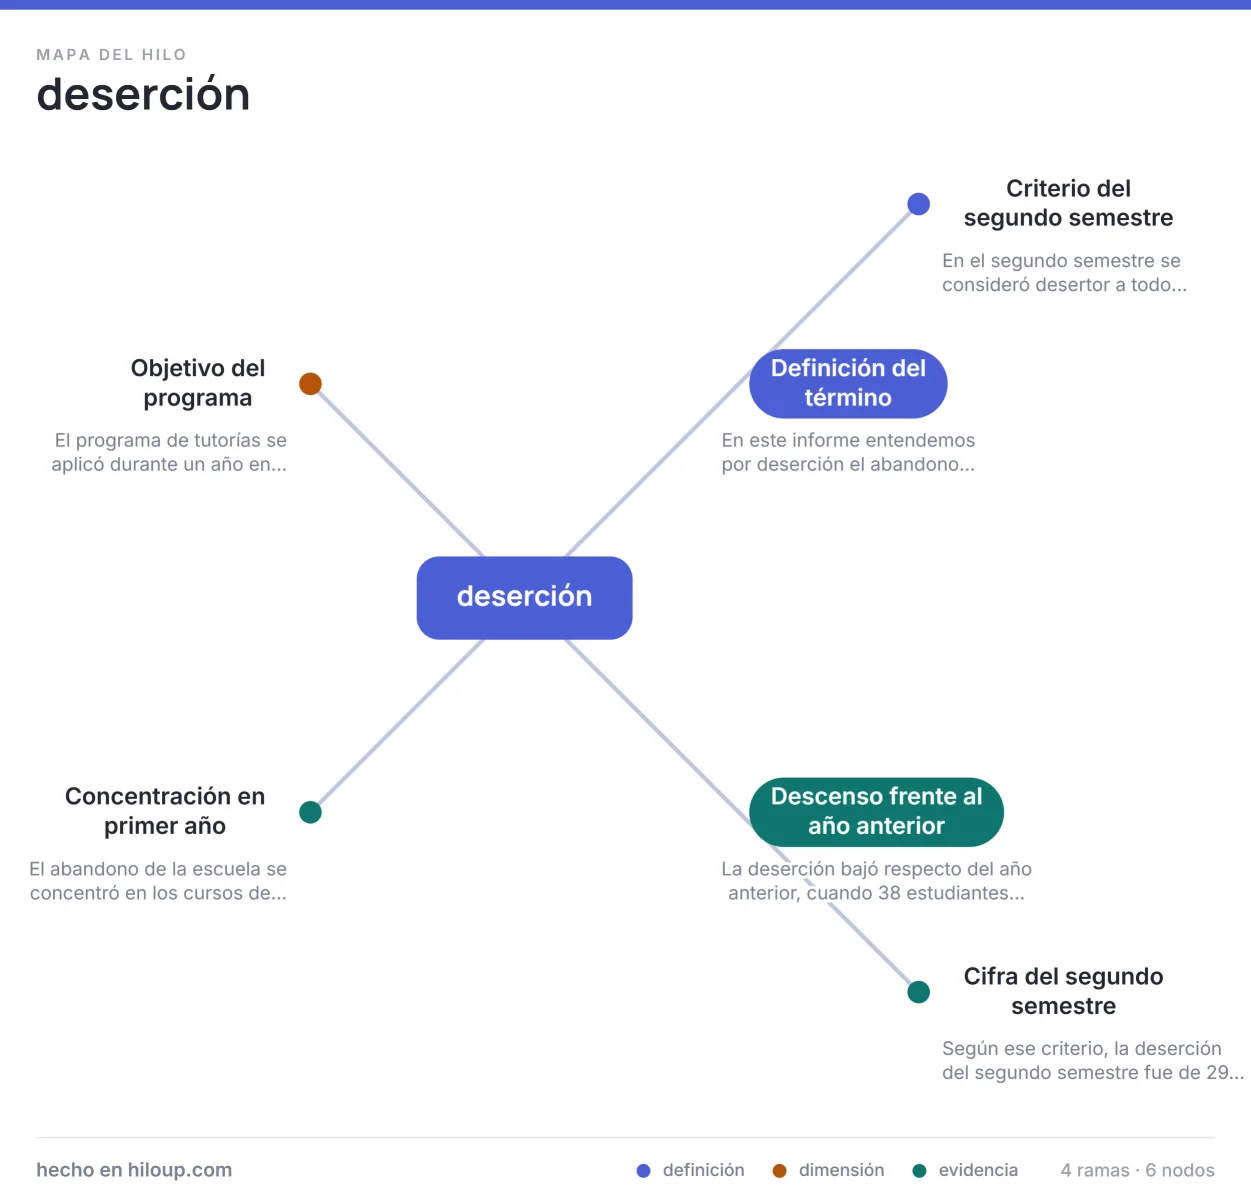
Task: Click the orange dimensión legend dot
Action: pyautogui.click(x=779, y=1171)
